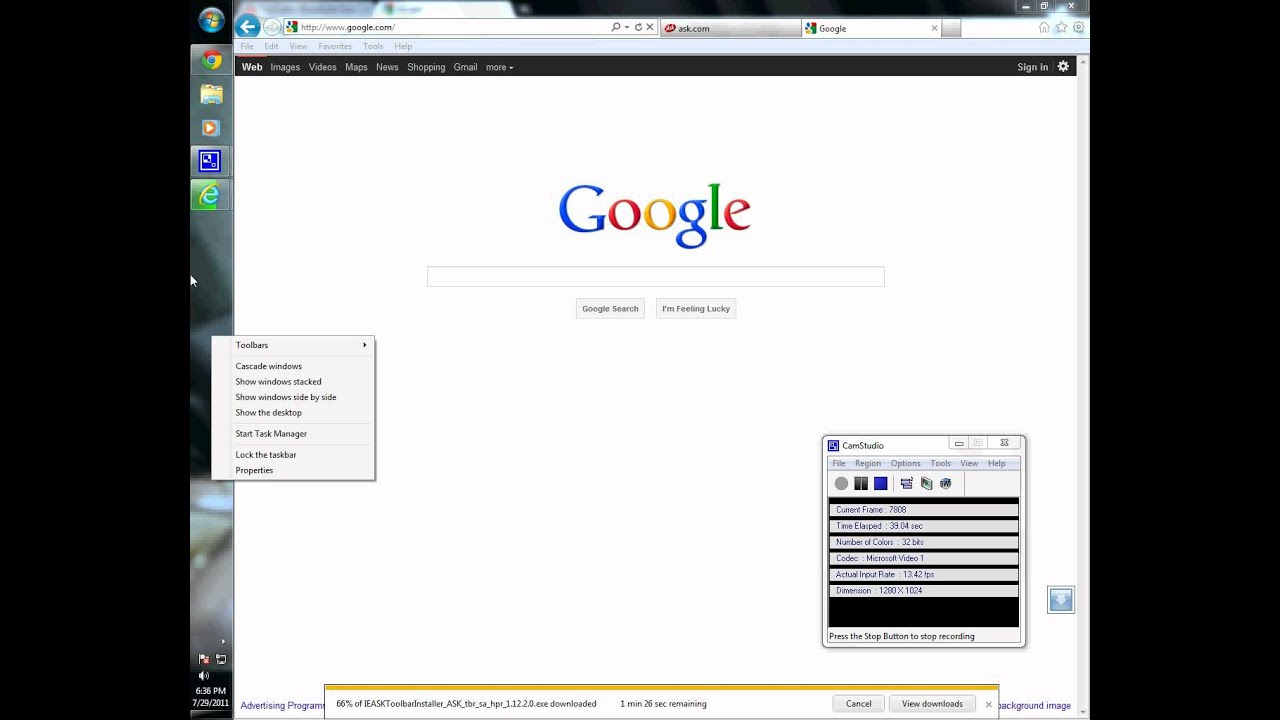Click the Google search input box
This screenshot has width=1280, height=720.
tap(656, 277)
